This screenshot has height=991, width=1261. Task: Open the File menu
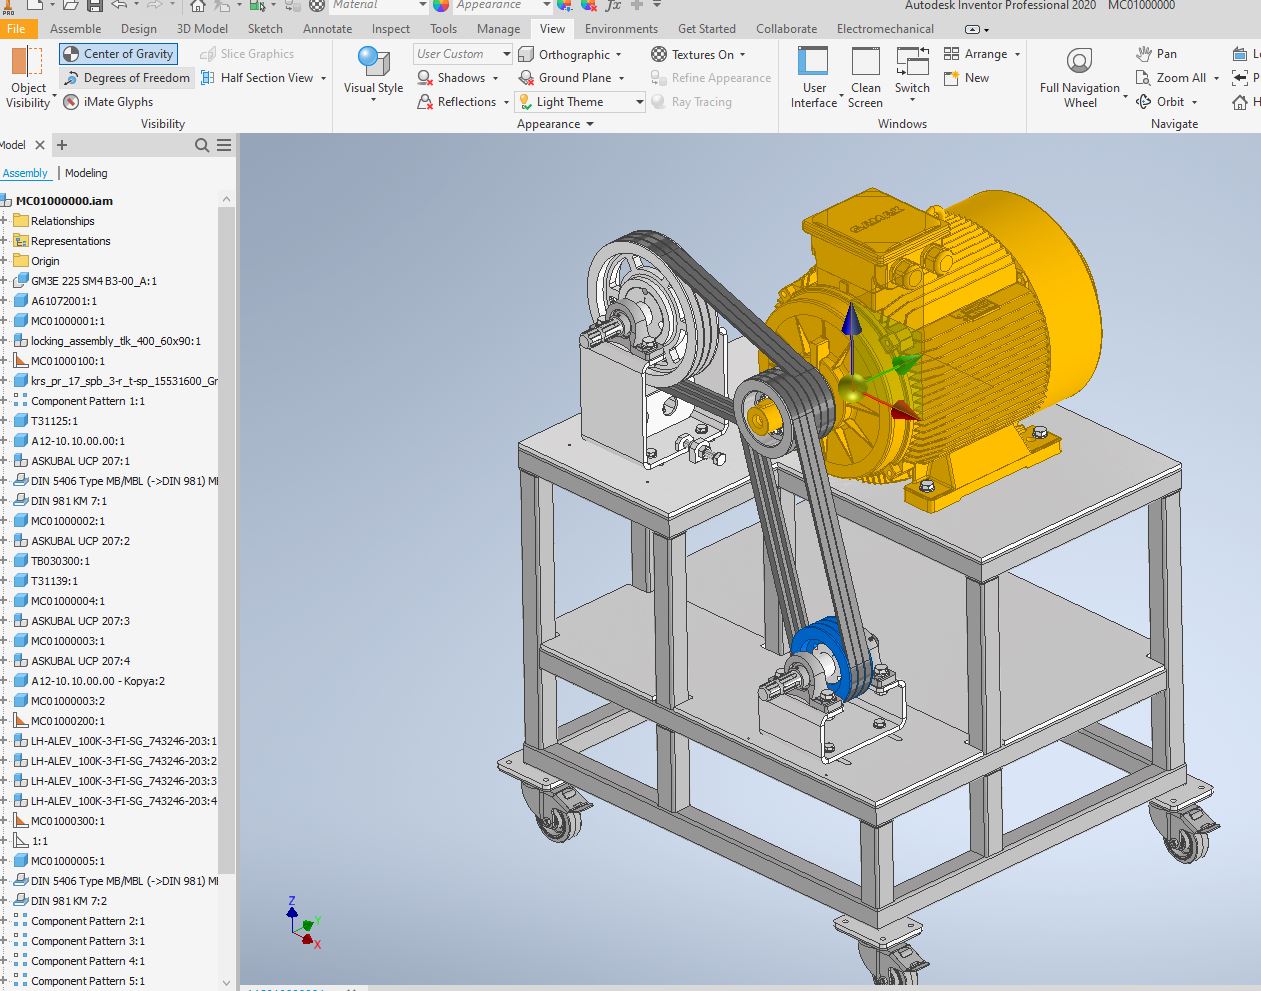pyautogui.click(x=16, y=29)
